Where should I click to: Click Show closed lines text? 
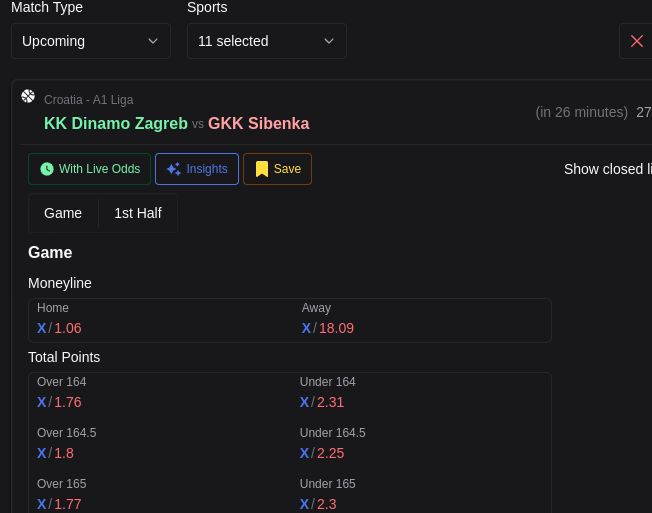(607, 169)
